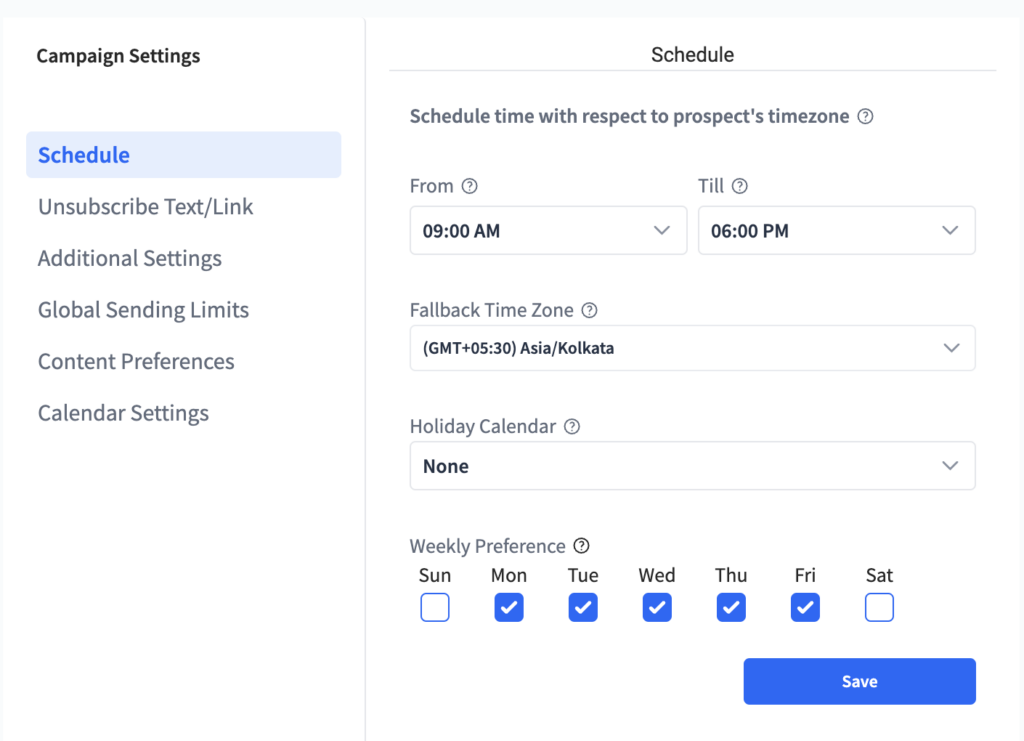Click help icon next to Fallback Time Zone

click(589, 310)
